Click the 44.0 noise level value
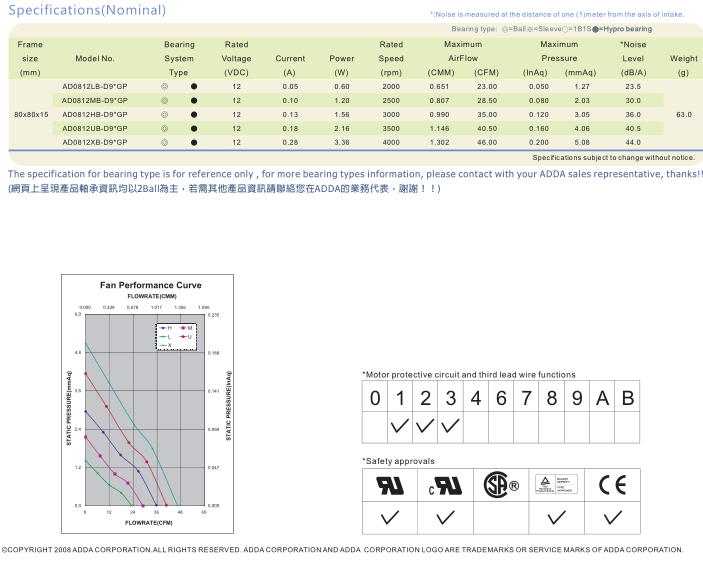 tap(633, 143)
